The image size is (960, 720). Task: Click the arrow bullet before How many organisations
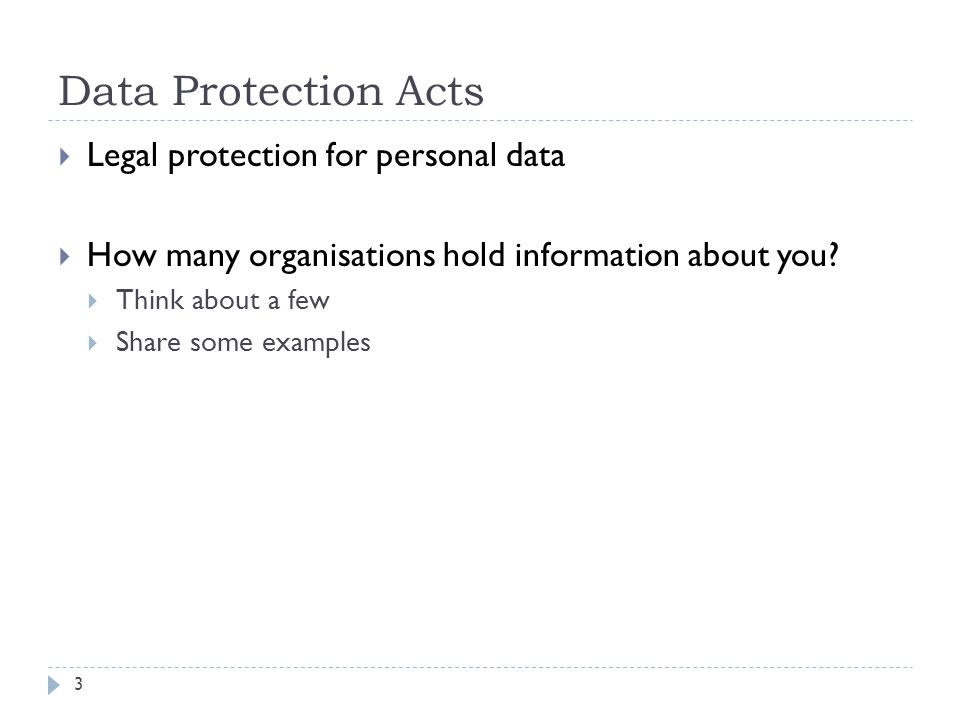65,256
